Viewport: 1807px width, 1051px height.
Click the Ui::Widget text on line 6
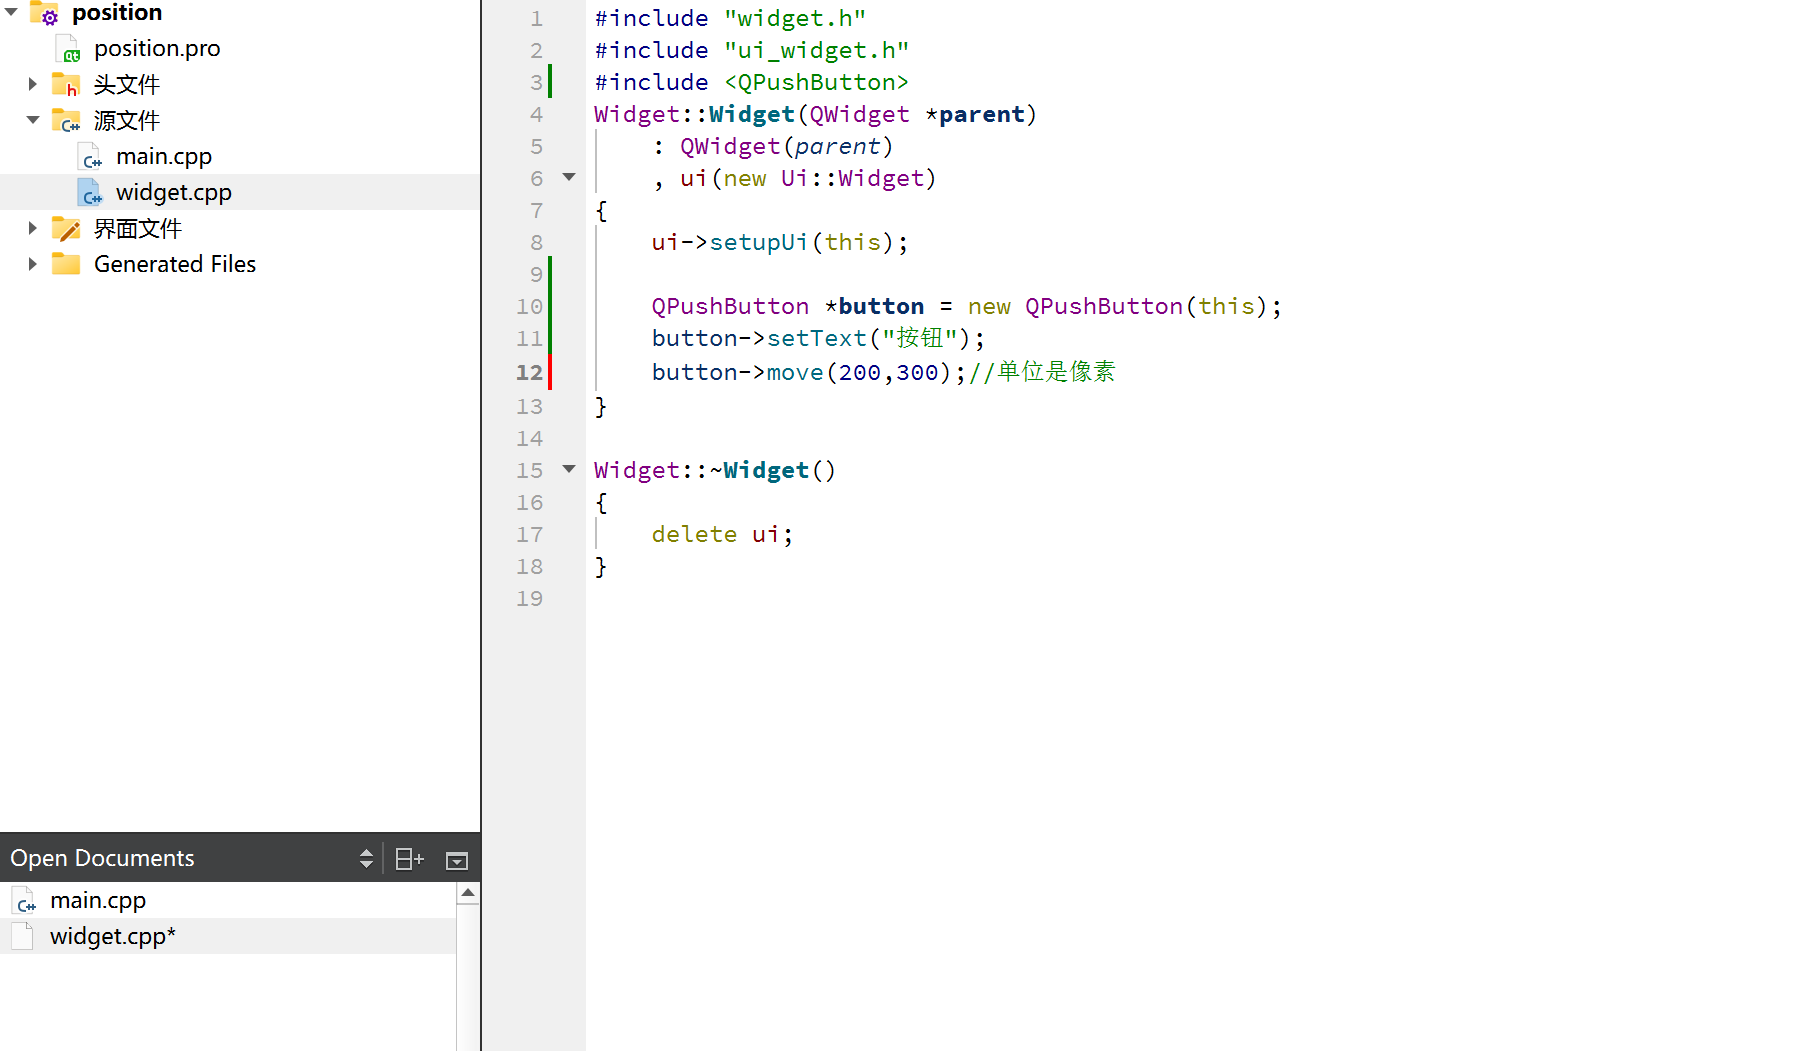click(852, 178)
